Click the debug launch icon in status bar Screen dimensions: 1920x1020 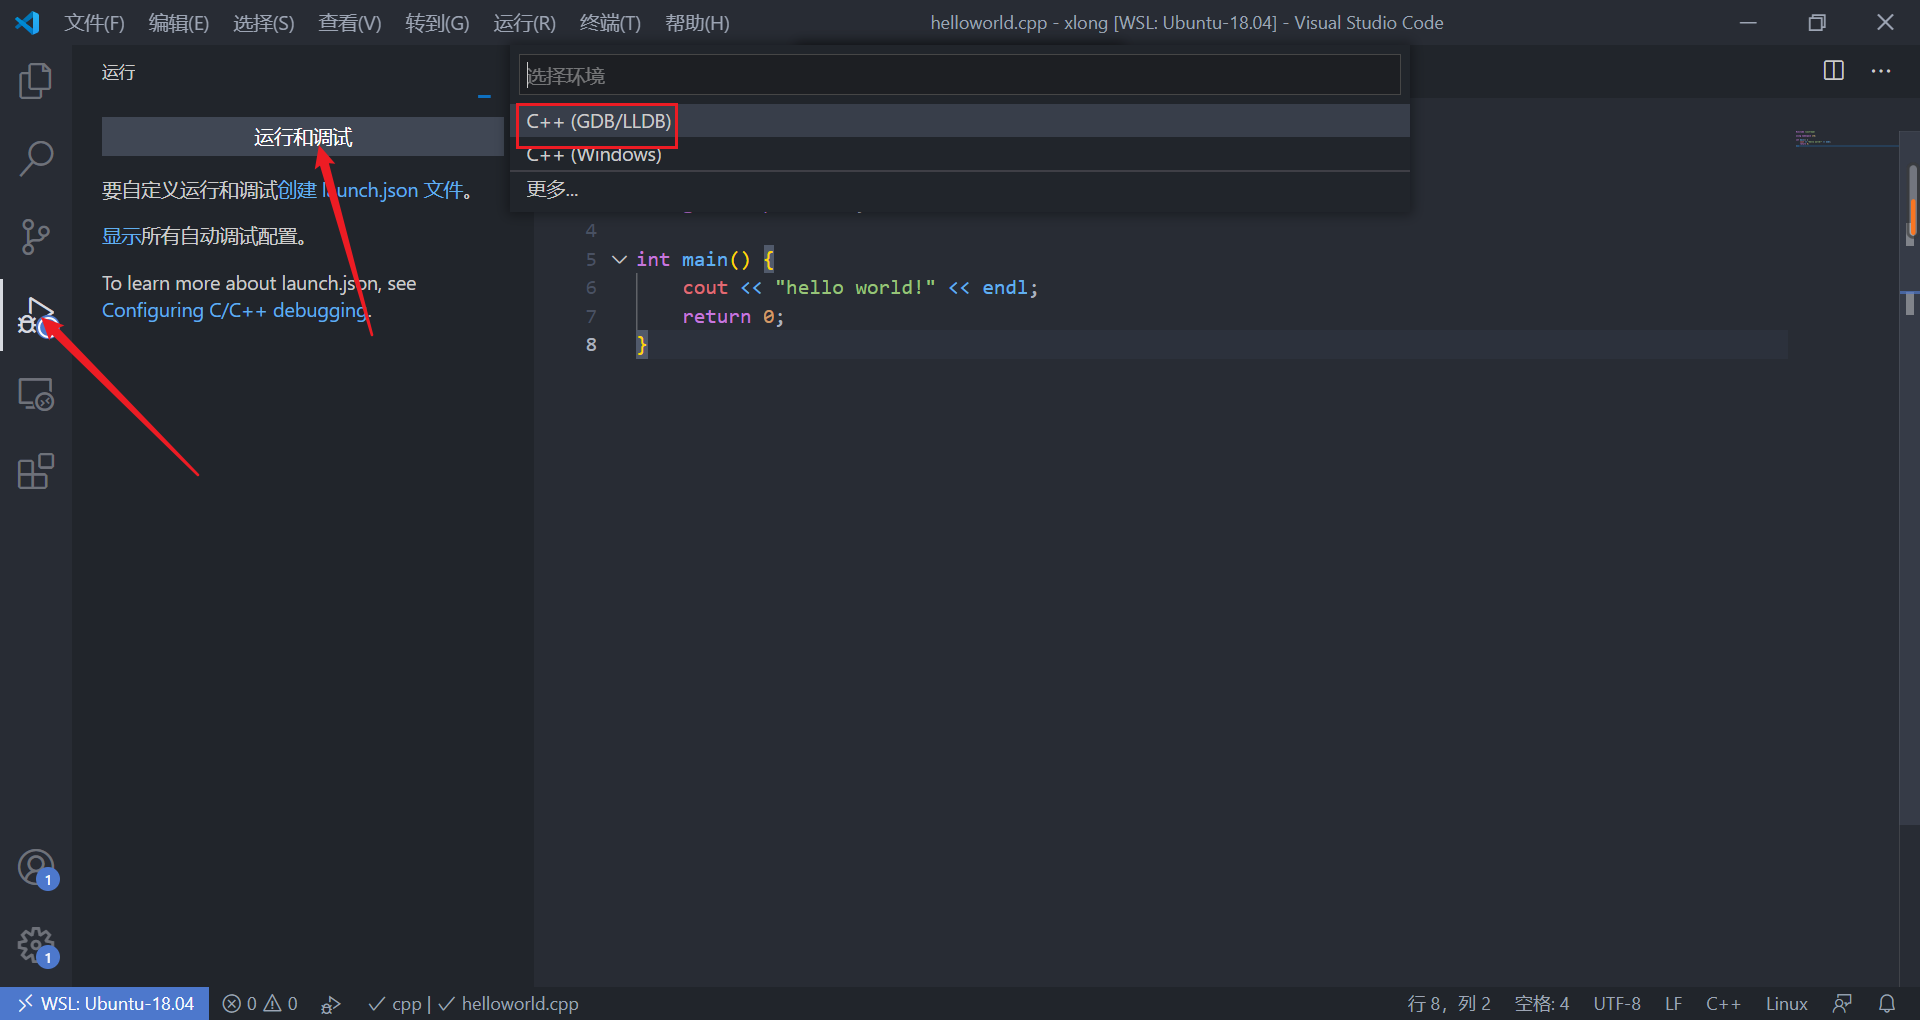(331, 1003)
